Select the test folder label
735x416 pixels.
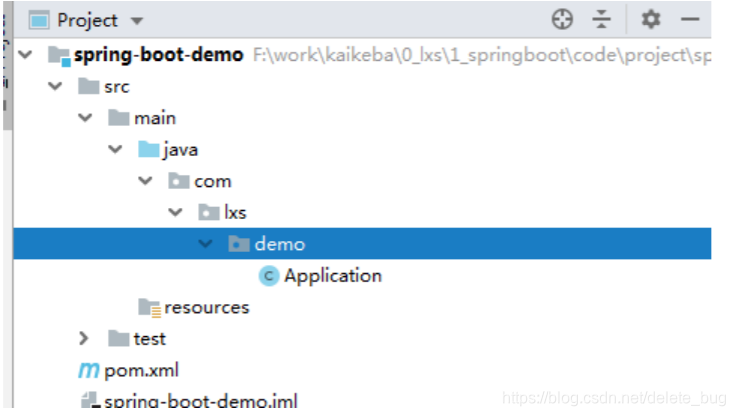pyautogui.click(x=150, y=339)
